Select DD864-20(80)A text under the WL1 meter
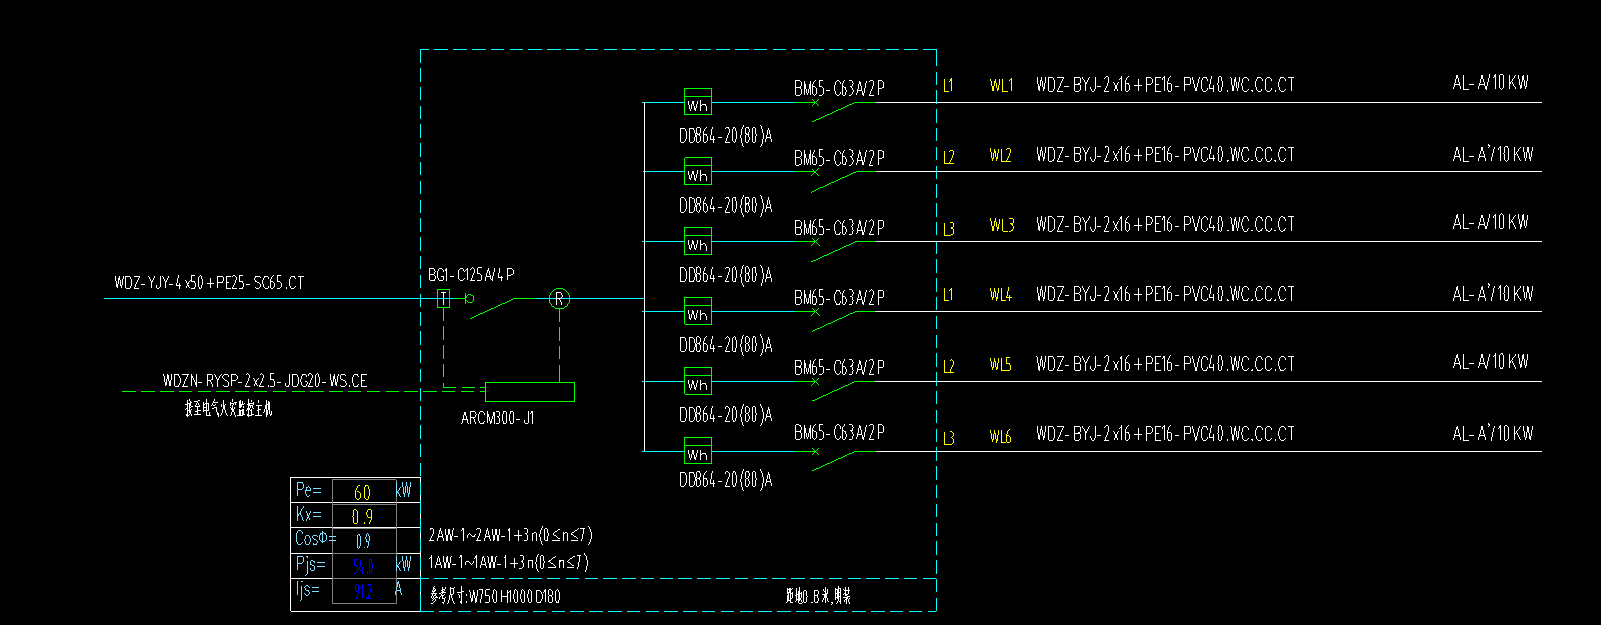The height and width of the screenshot is (625, 1601). click(x=726, y=136)
